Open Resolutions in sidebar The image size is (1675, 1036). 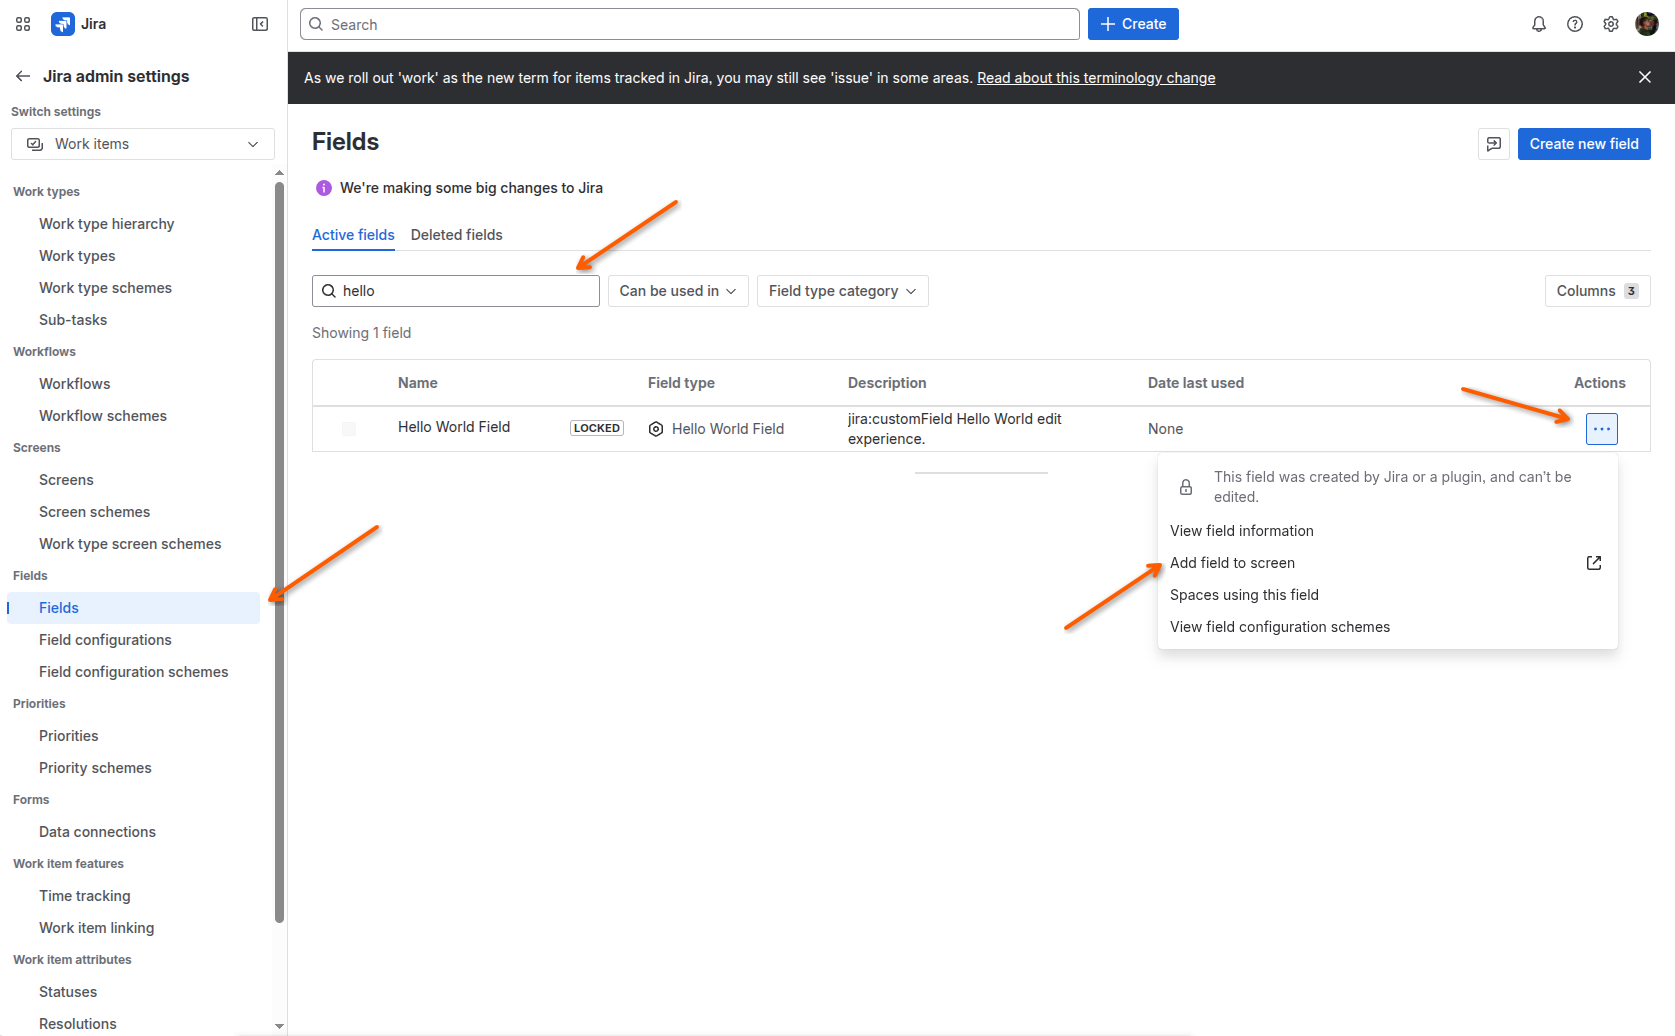[x=134, y=1024]
